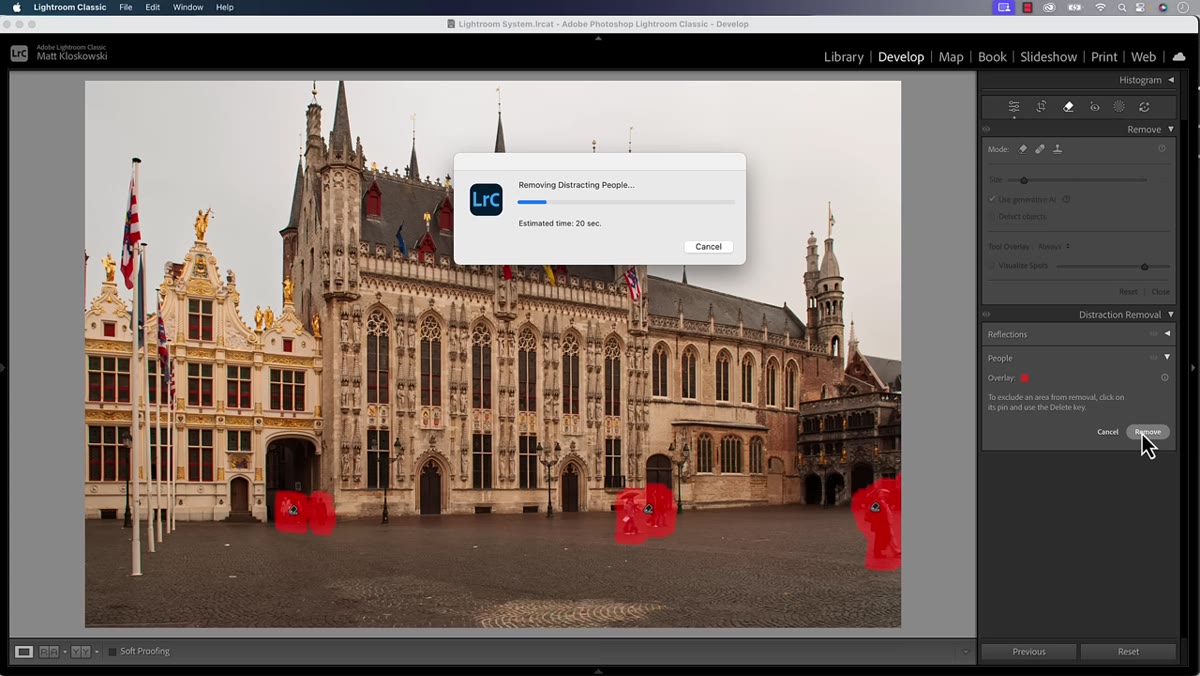The width and height of the screenshot is (1200, 676).
Task: Choose Remove mode eraser icon
Action: point(1023,149)
